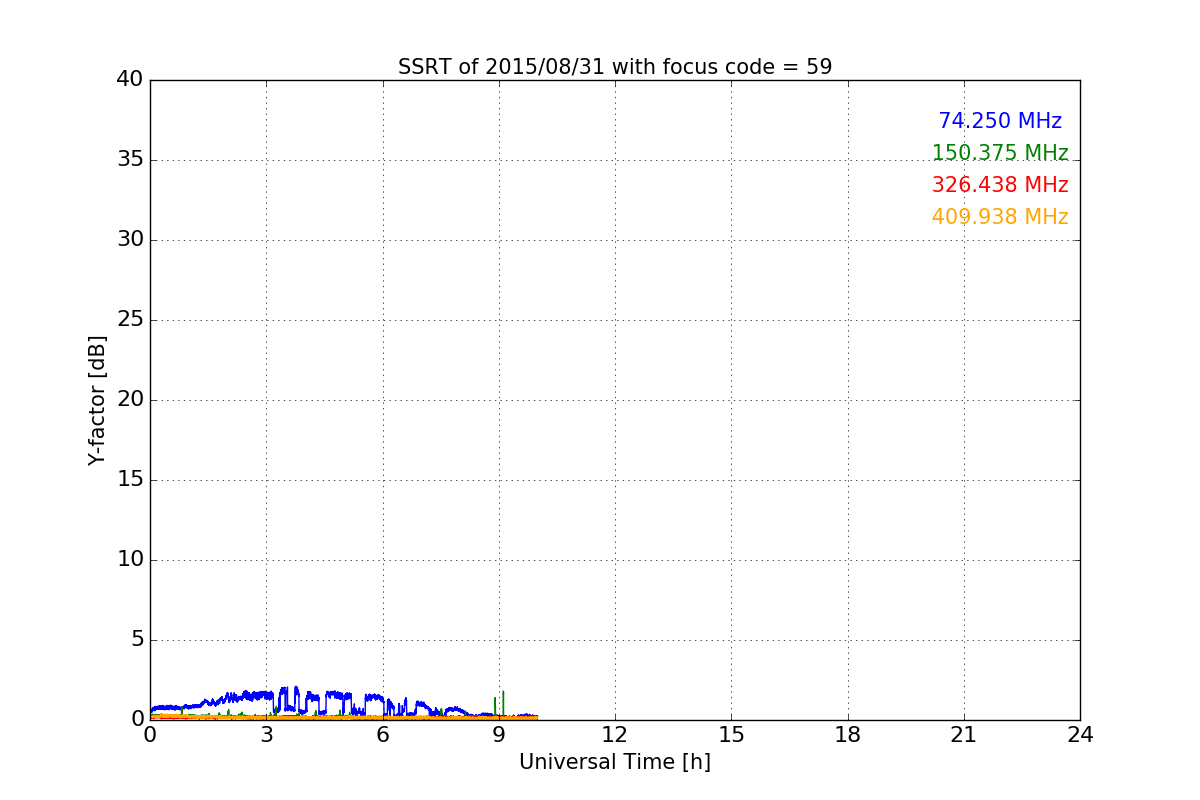Click the x-axis tick label '9'
The width and height of the screenshot is (1200, 800).
pos(499,735)
